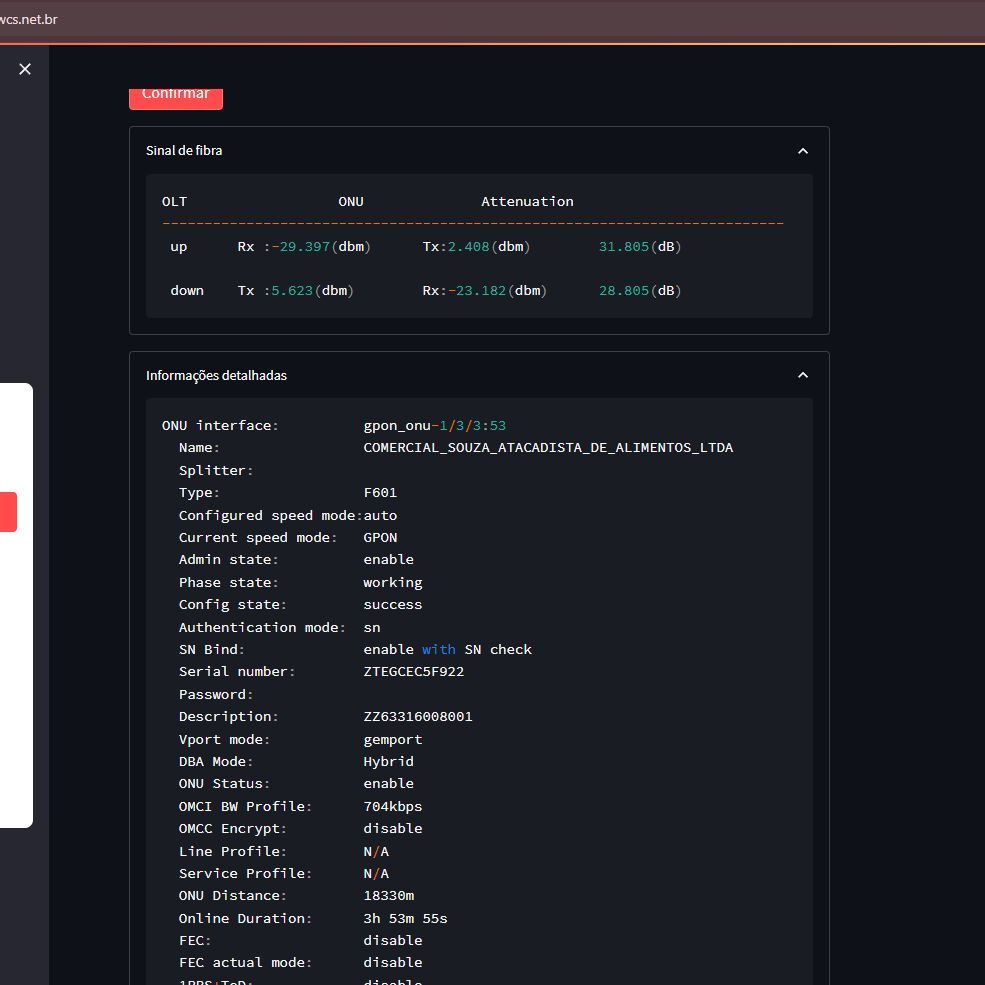Viewport: 985px width, 985px height.
Task: Click the OLT Tx value 5.623
Action: (x=292, y=290)
